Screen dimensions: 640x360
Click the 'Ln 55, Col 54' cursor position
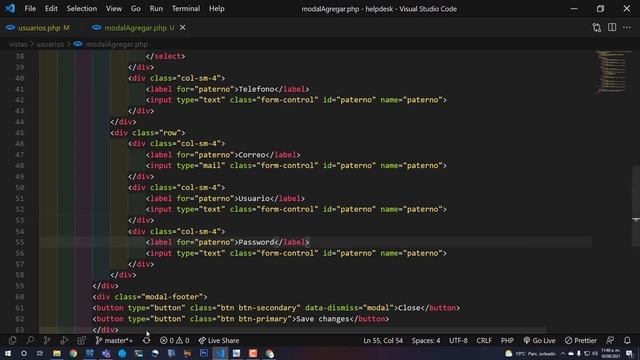tap(383, 340)
